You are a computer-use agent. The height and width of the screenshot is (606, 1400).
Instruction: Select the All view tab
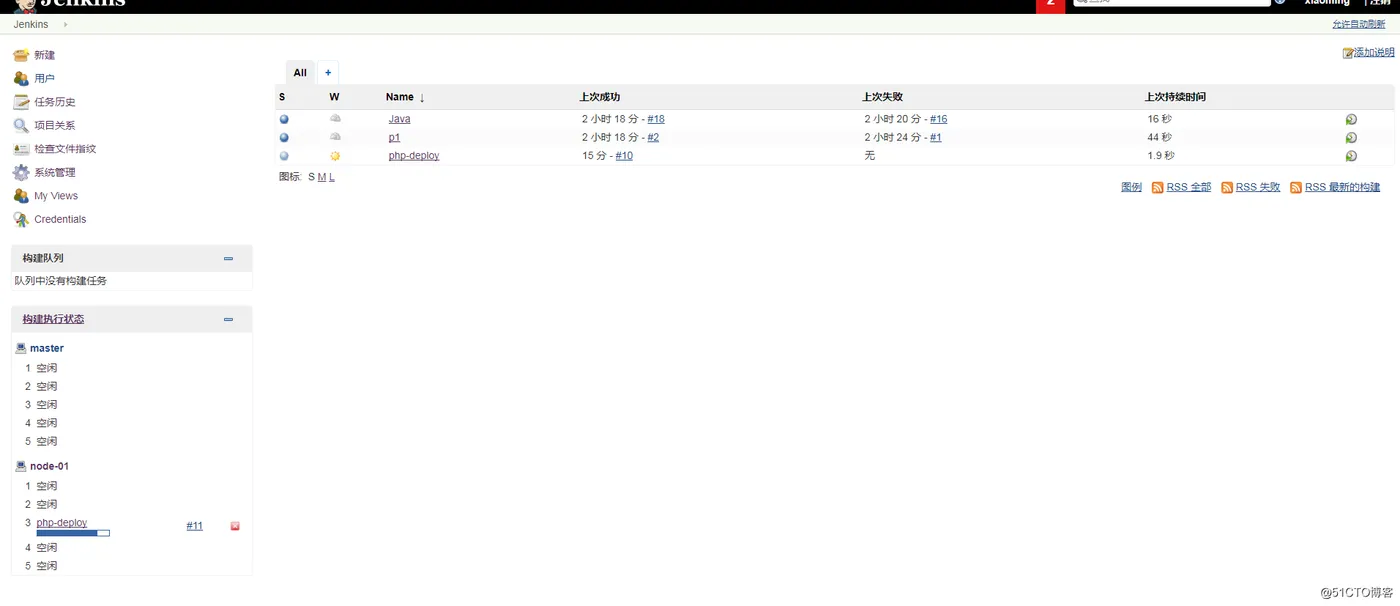pos(300,73)
